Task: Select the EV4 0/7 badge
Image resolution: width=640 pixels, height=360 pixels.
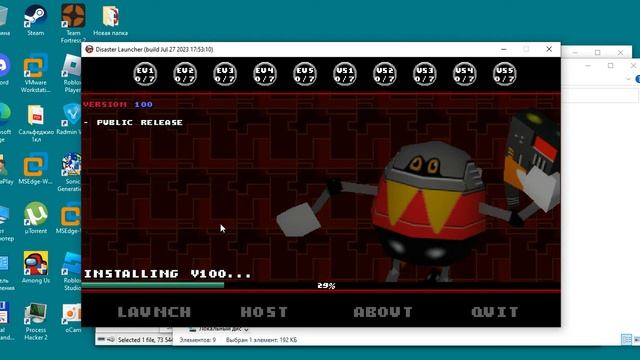Action: pos(265,74)
